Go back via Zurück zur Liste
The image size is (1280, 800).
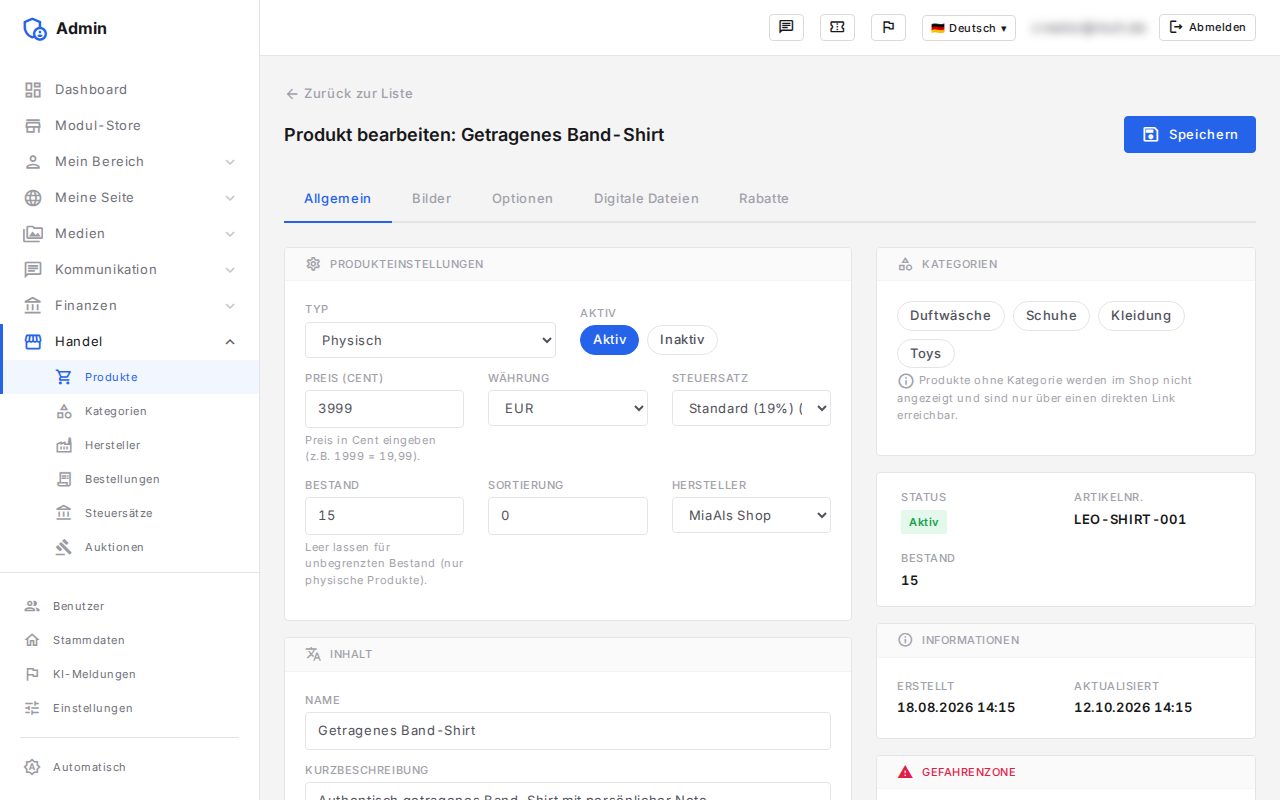click(x=349, y=94)
